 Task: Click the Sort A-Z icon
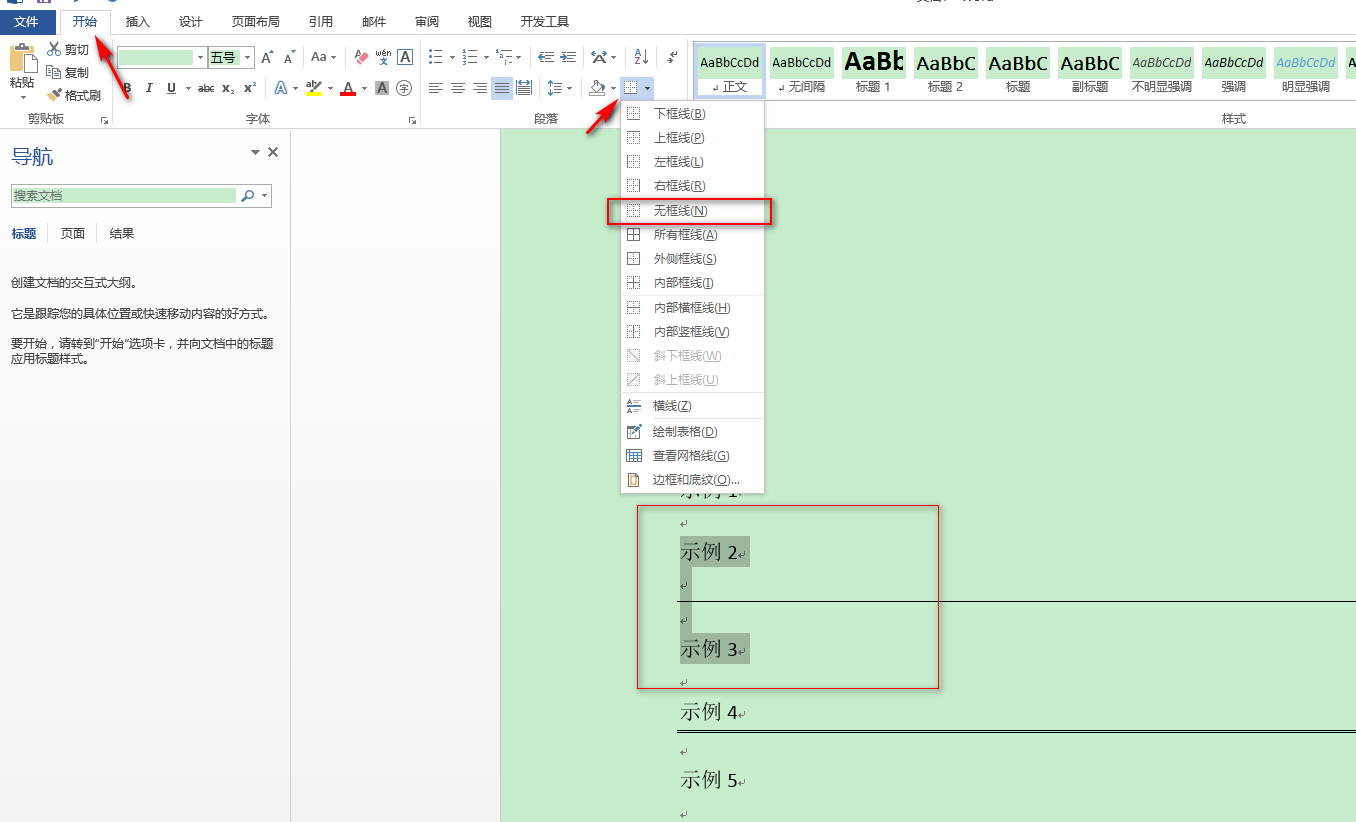tap(642, 57)
